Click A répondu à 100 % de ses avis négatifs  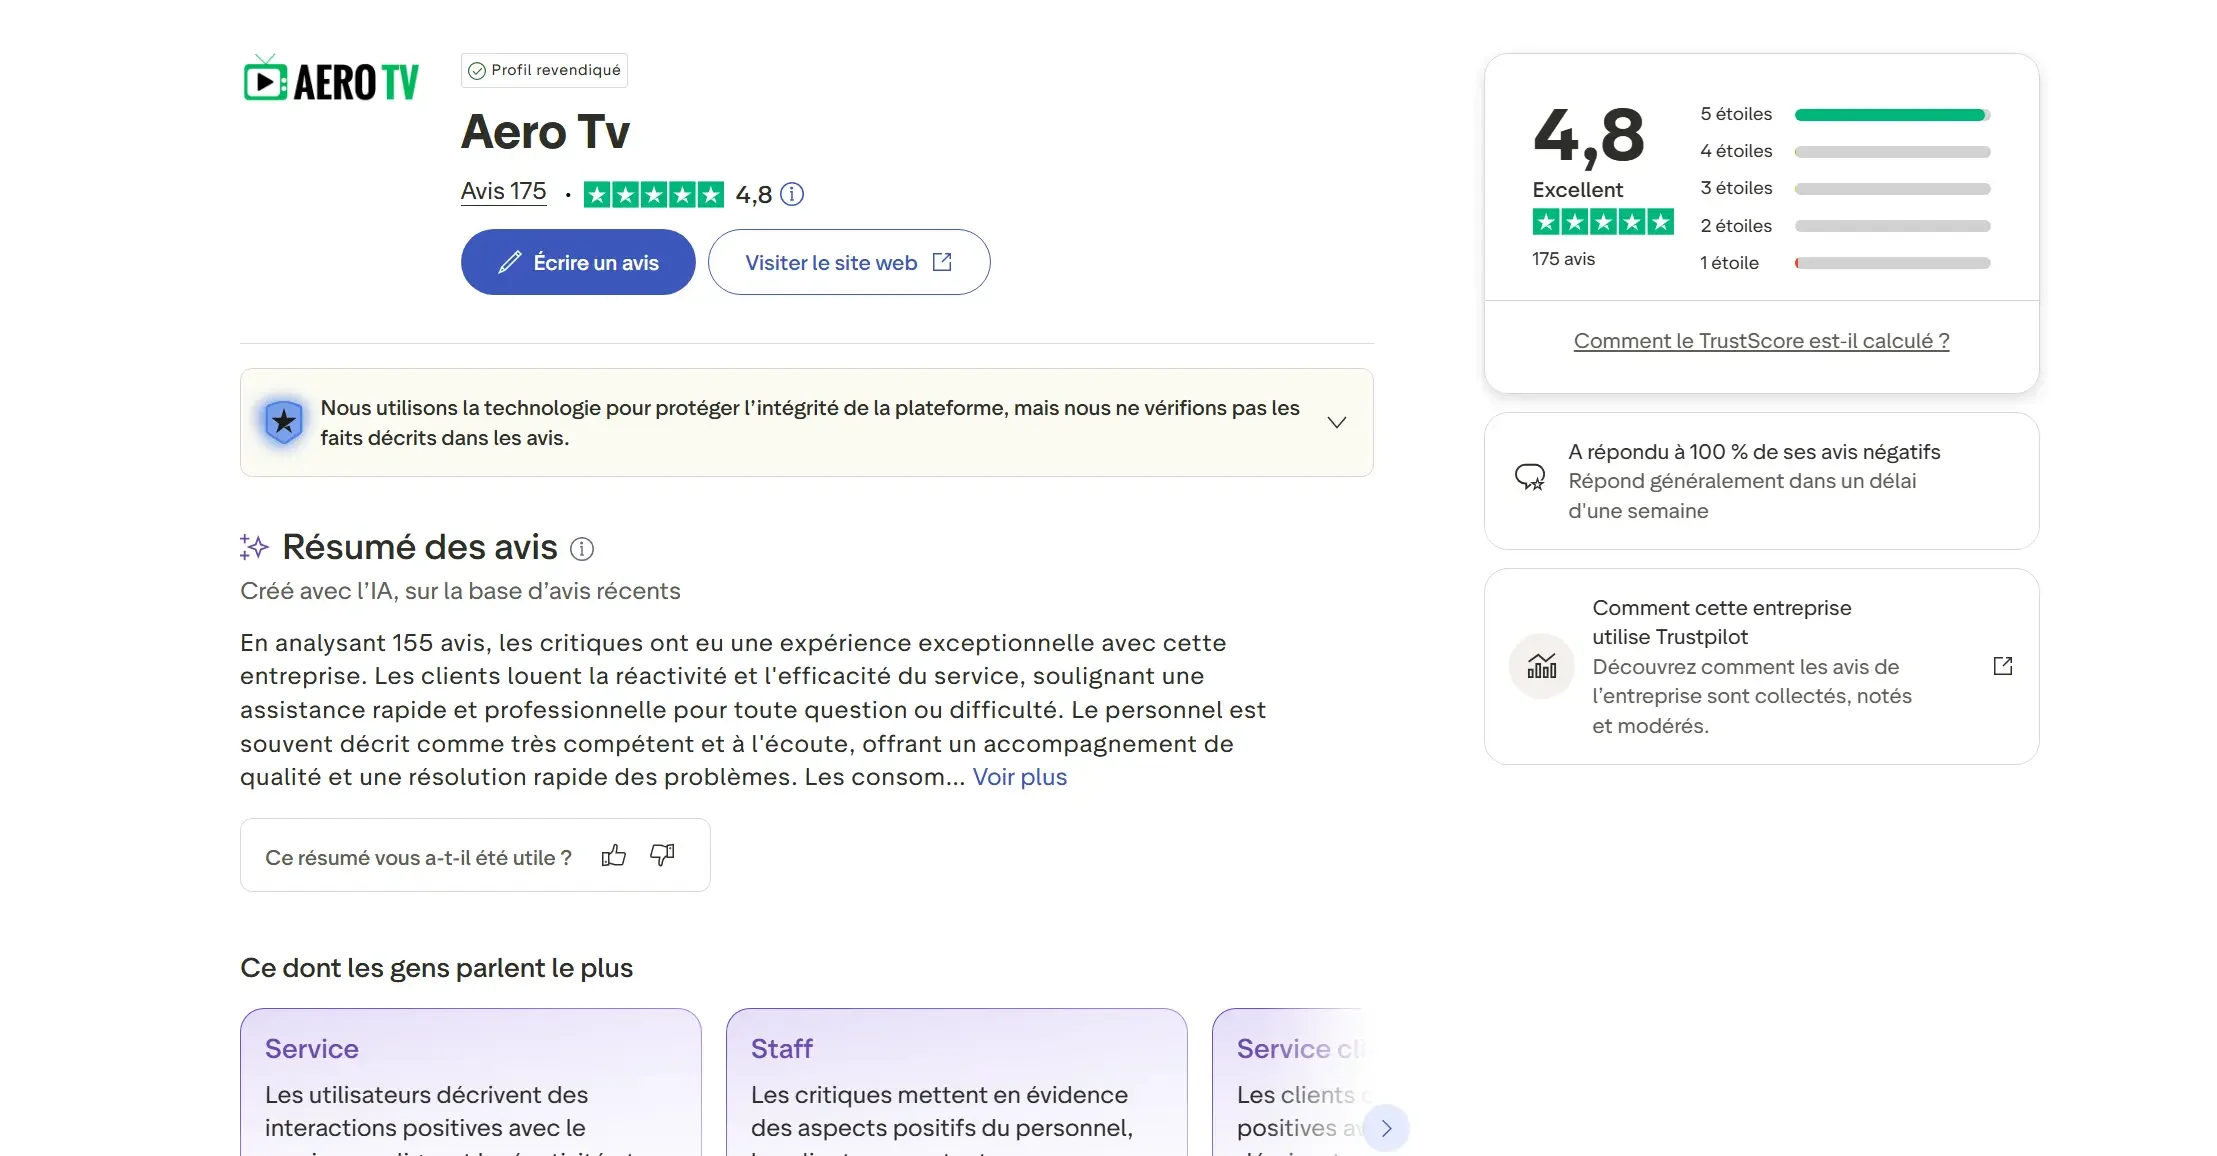(1754, 452)
